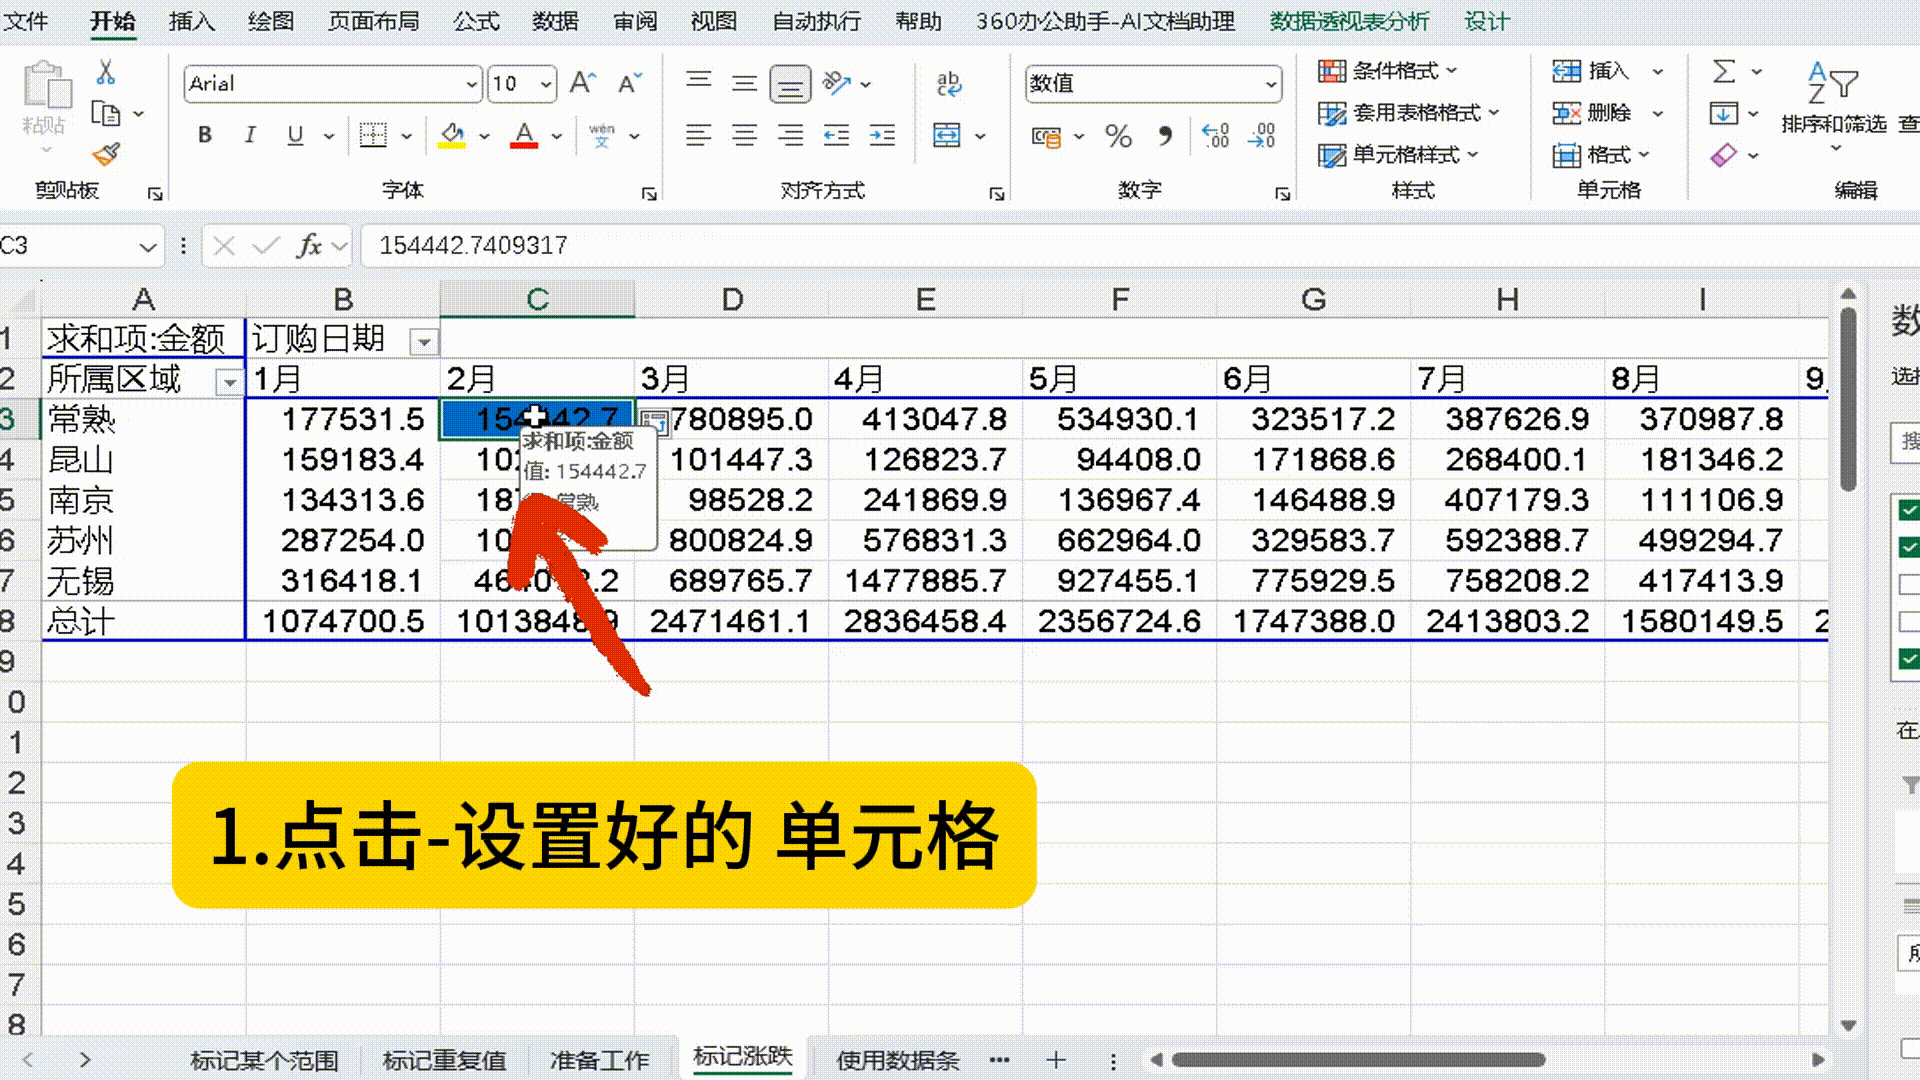The height and width of the screenshot is (1080, 1920).
Task: Click the Format Painter brush icon
Action: click(x=105, y=155)
